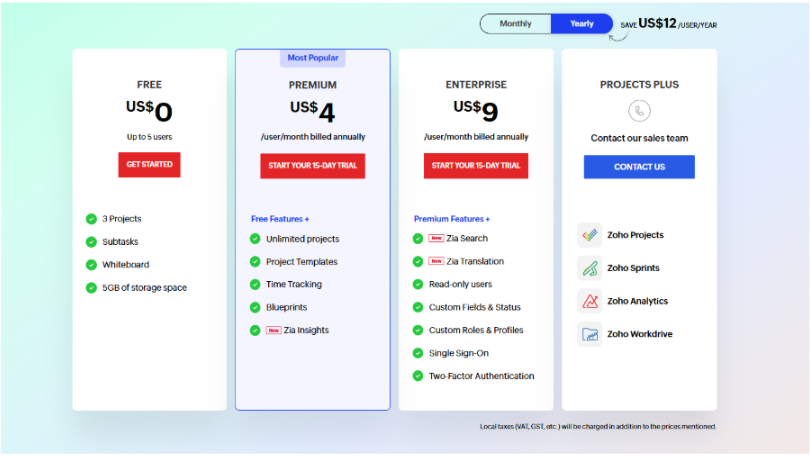Click checkmark beside Single Sign-On
Screen dimensions: 810x457
coord(418,353)
